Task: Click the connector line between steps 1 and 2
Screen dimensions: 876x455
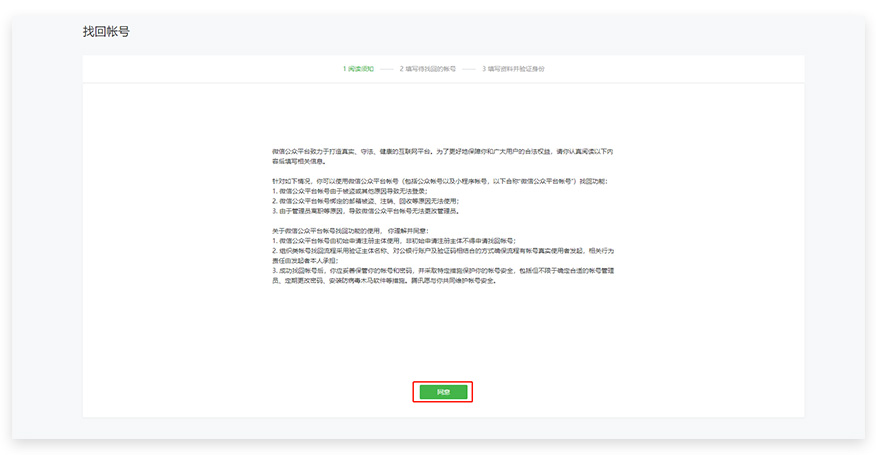Action: tap(385, 69)
